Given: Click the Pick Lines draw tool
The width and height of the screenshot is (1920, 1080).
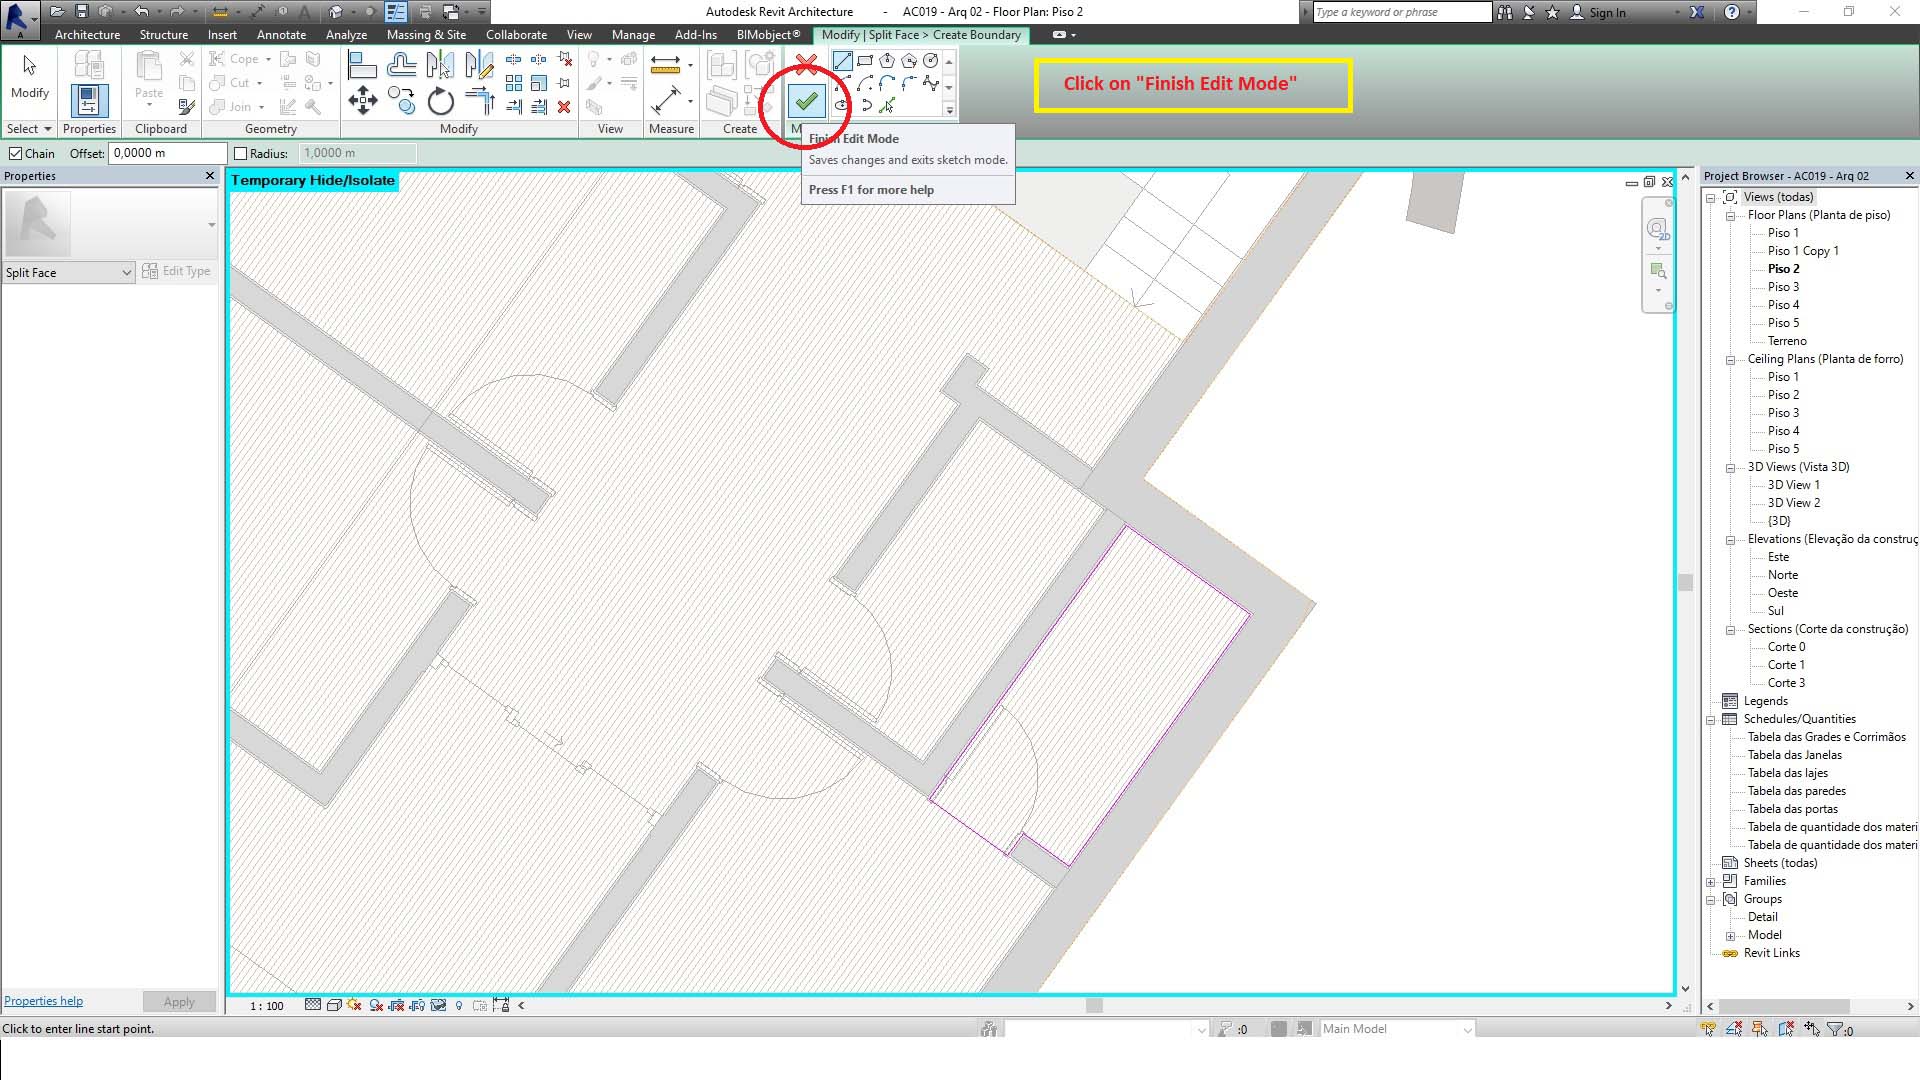Looking at the screenshot, I should (886, 106).
